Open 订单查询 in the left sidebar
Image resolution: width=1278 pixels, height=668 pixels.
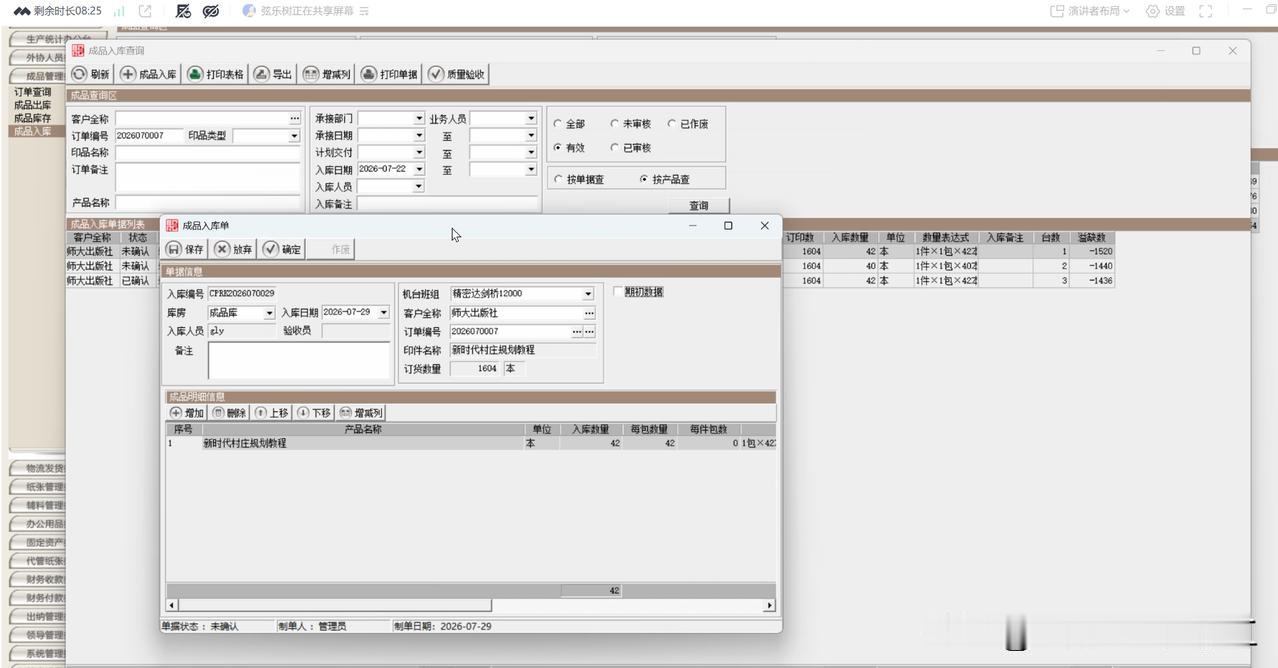[x=32, y=92]
